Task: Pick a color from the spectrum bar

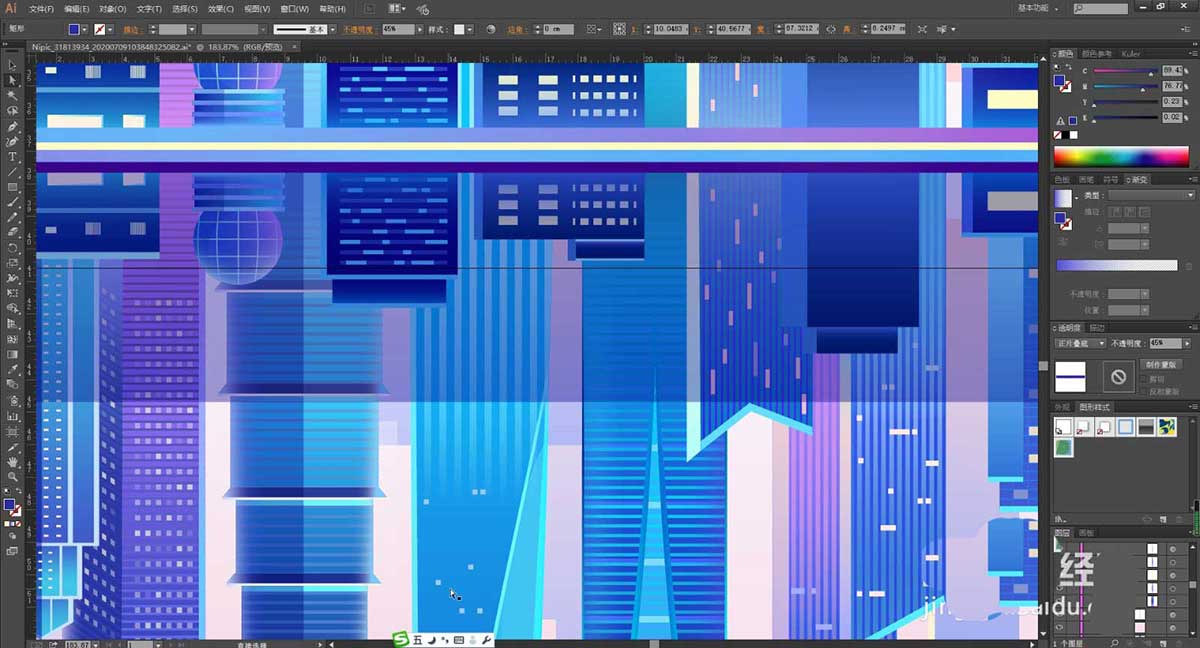Action: pyautogui.click(x=1121, y=156)
